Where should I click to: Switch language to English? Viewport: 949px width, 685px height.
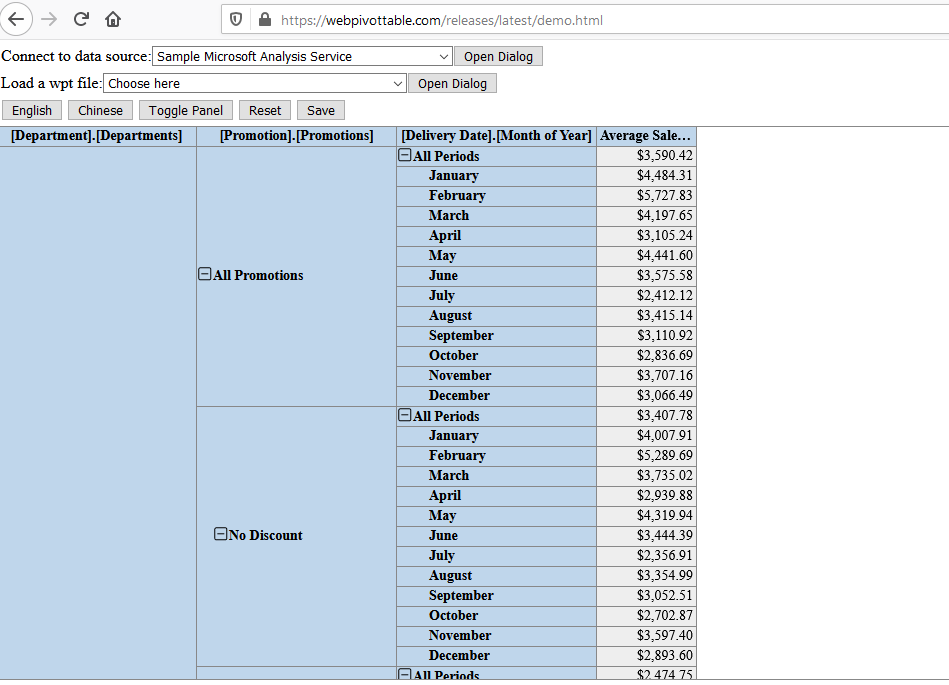click(32, 110)
